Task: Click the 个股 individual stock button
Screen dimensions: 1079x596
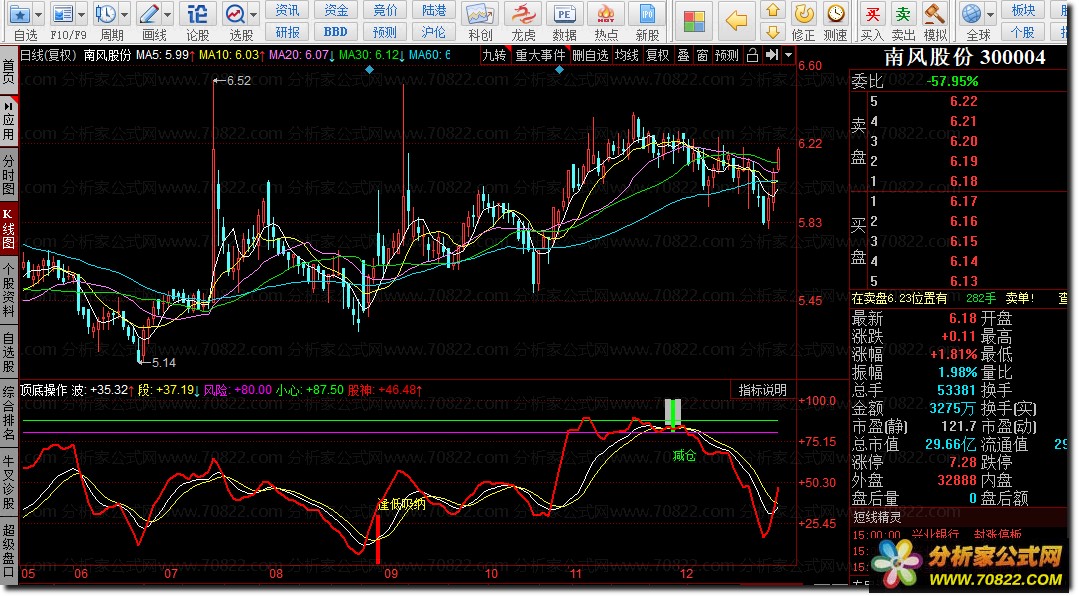Action: (x=1023, y=32)
